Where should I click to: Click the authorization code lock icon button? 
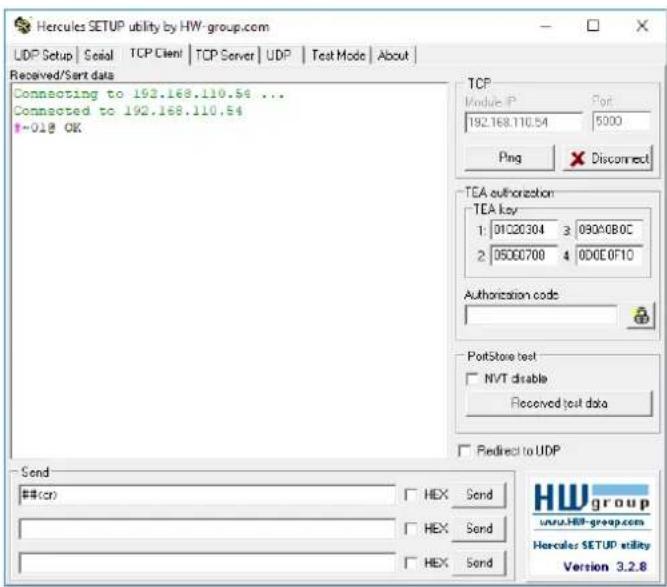point(641,316)
